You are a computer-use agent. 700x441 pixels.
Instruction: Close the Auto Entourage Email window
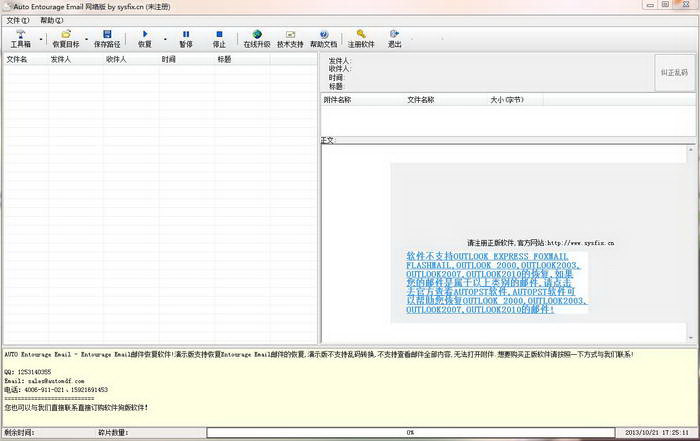(x=686, y=5)
